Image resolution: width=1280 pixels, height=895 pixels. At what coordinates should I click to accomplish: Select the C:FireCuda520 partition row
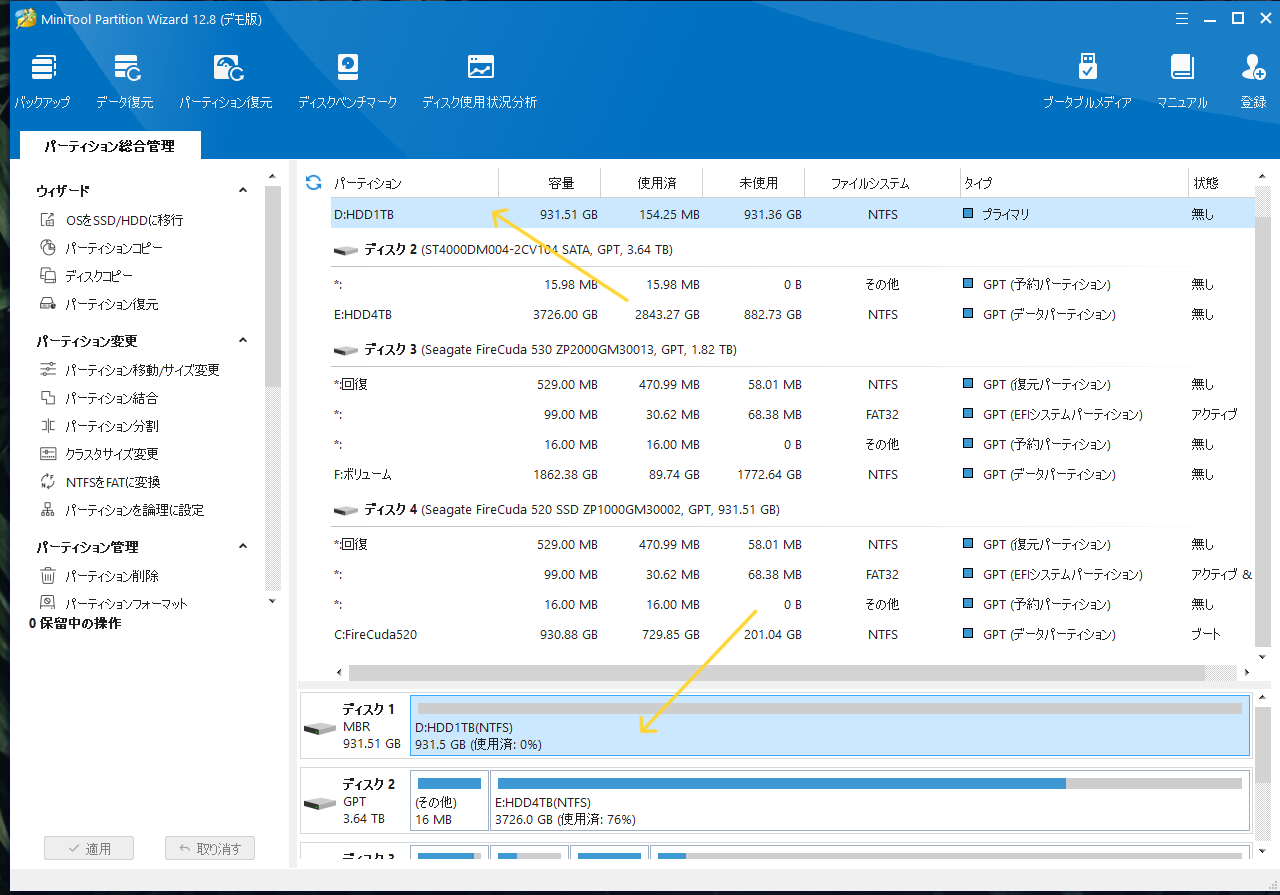[x=793, y=634]
